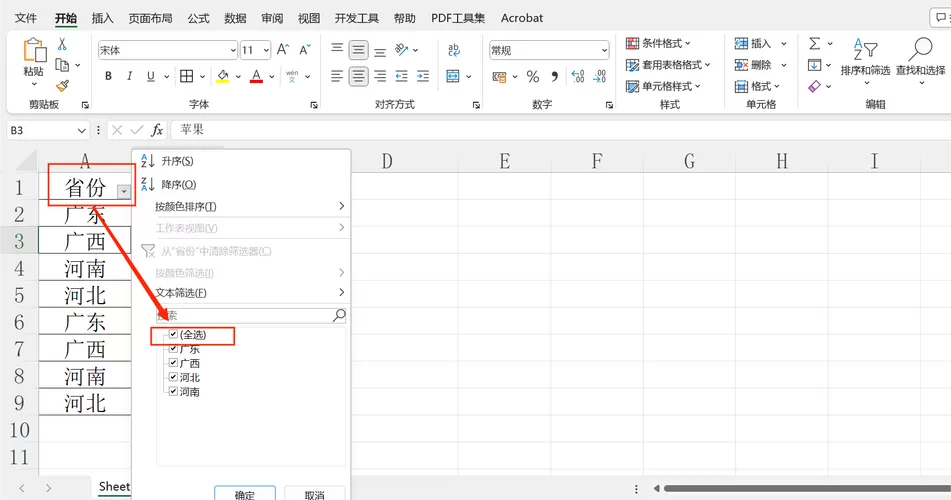Align text to vertical middle
The image size is (951, 500).
(358, 50)
